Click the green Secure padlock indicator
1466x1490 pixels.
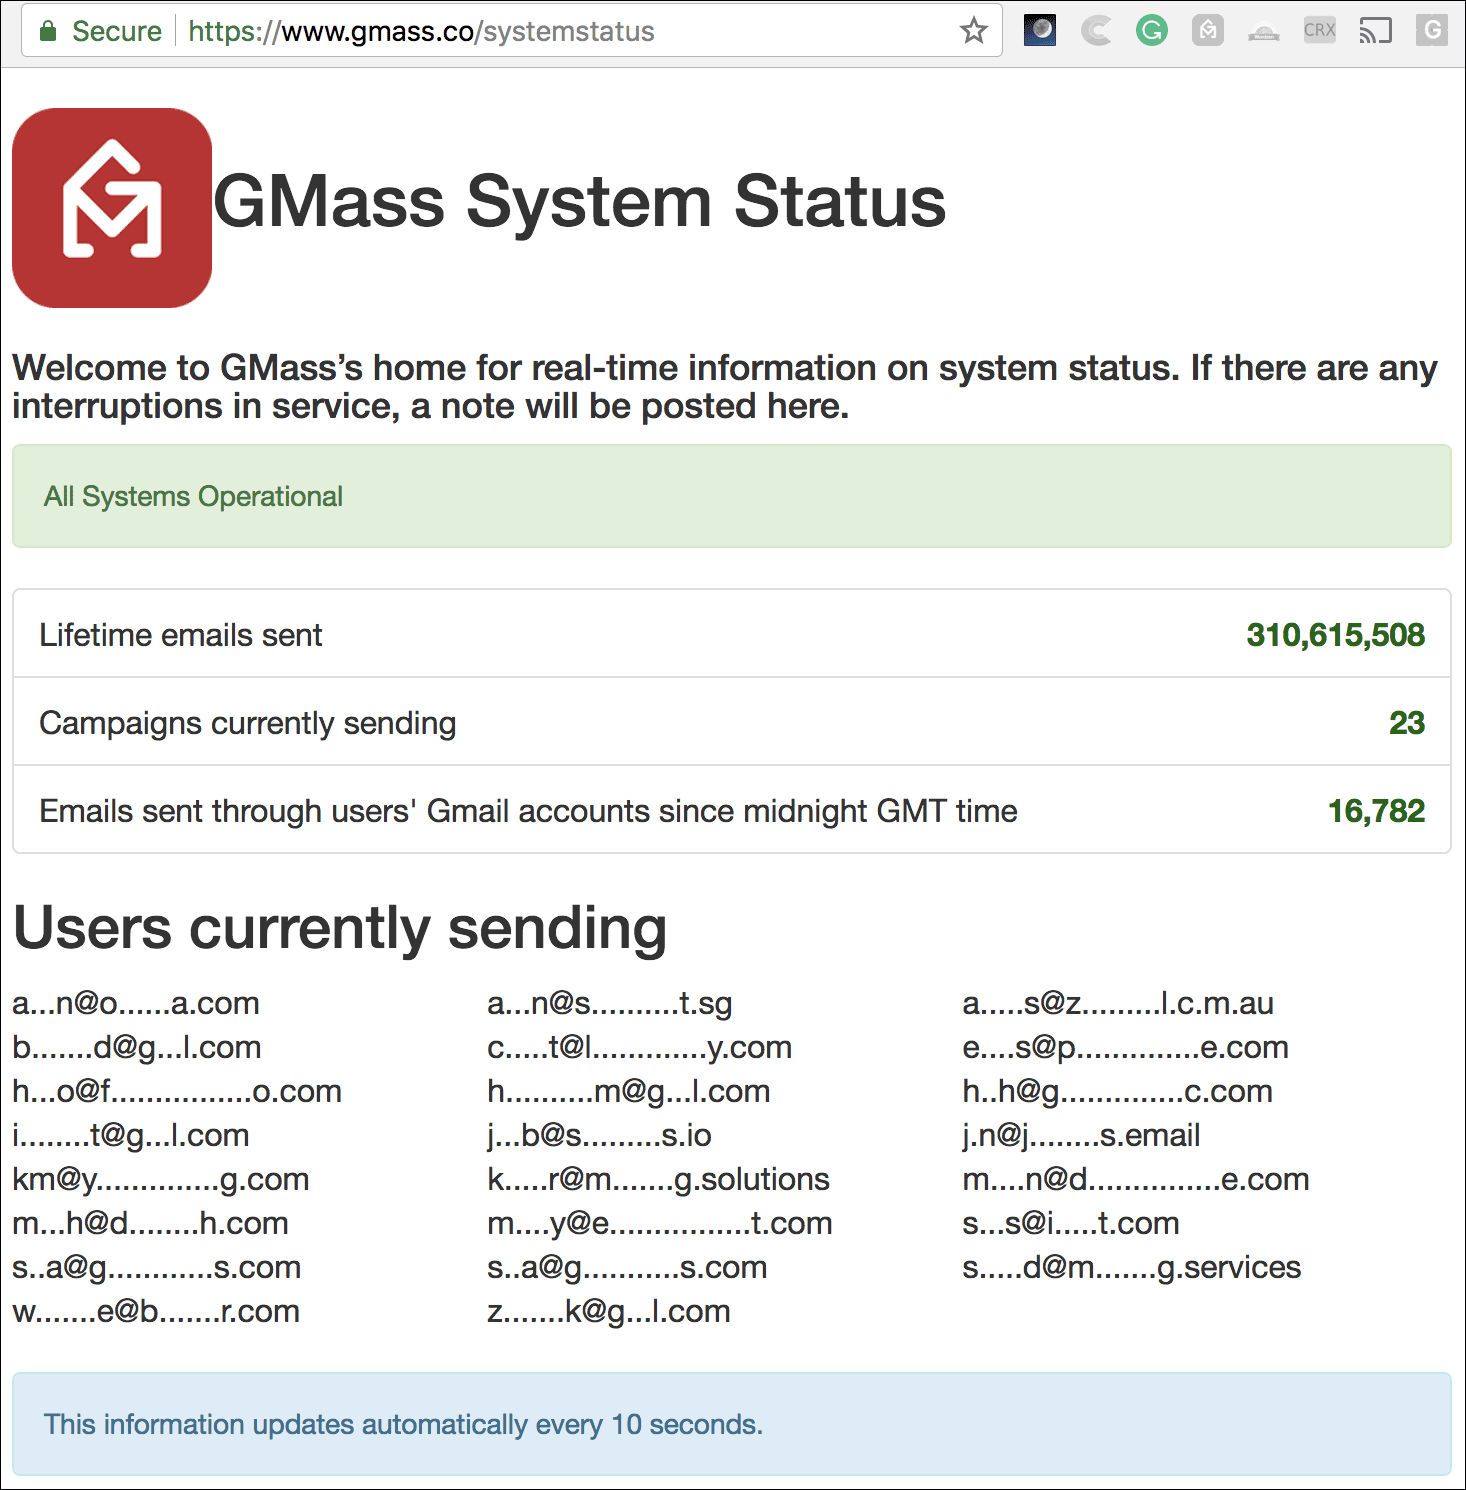(100, 31)
